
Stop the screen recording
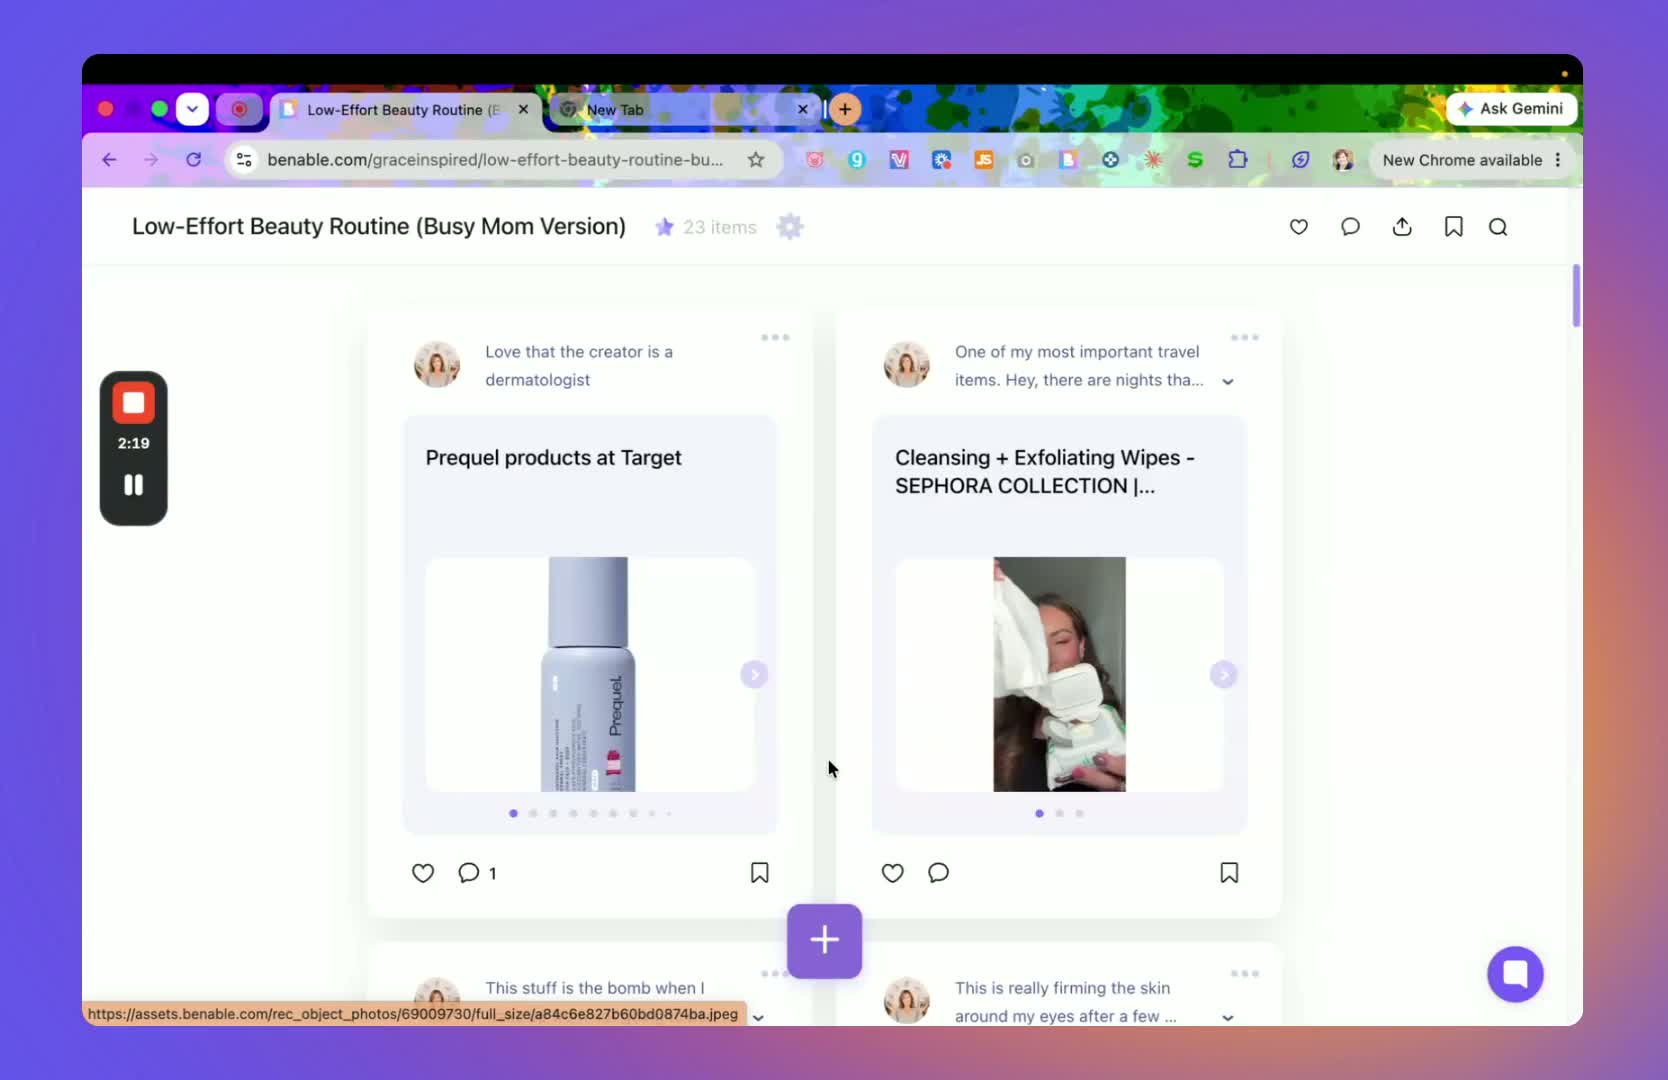(x=133, y=404)
